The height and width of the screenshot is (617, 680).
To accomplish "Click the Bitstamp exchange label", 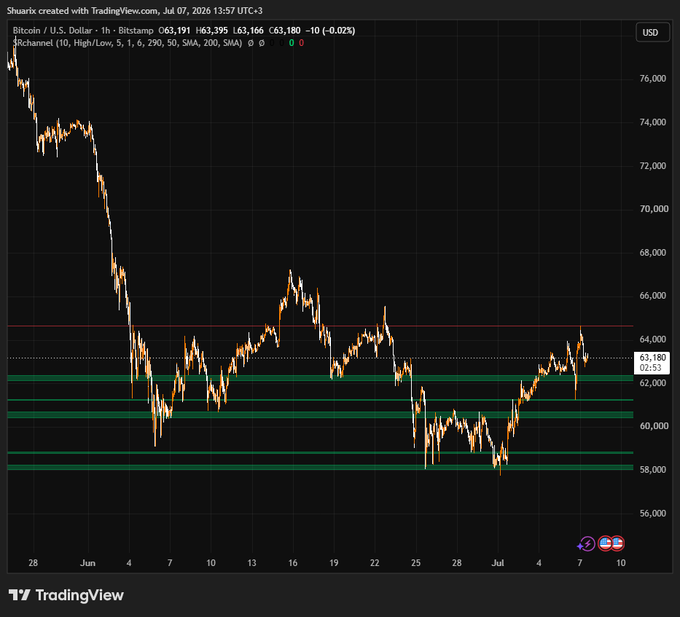I will [x=136, y=30].
